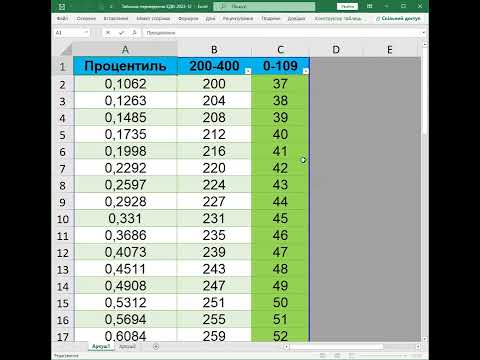This screenshot has height=360, width=480.
Task: Select cell with value 216
Action: (x=214, y=151)
